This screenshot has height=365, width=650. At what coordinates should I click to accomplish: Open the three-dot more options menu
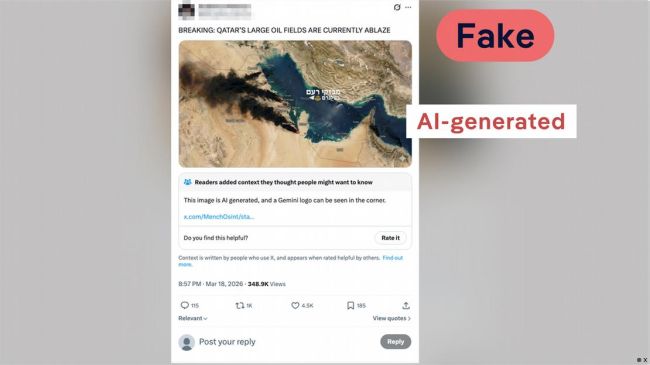click(x=408, y=7)
